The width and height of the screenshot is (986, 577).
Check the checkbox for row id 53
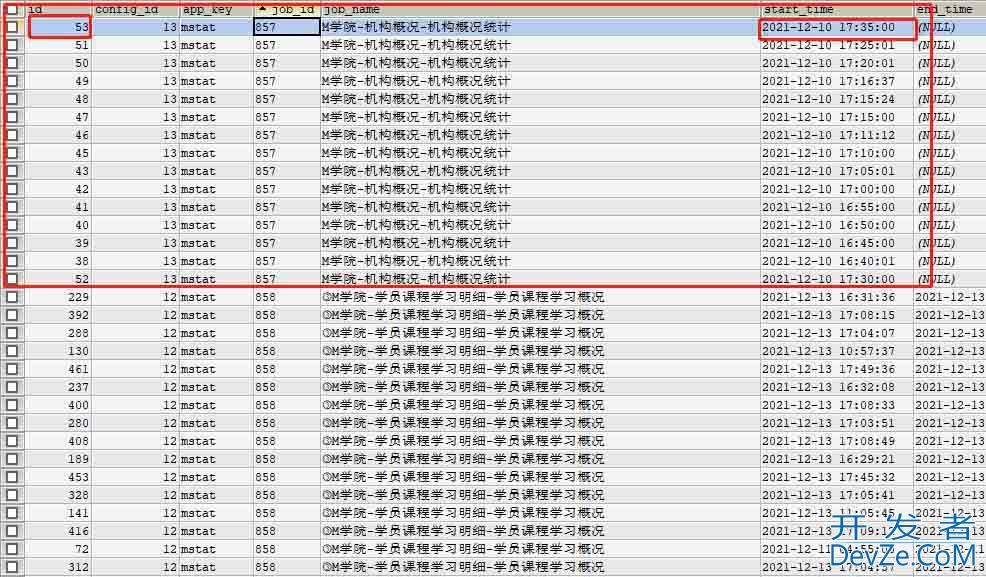12,27
